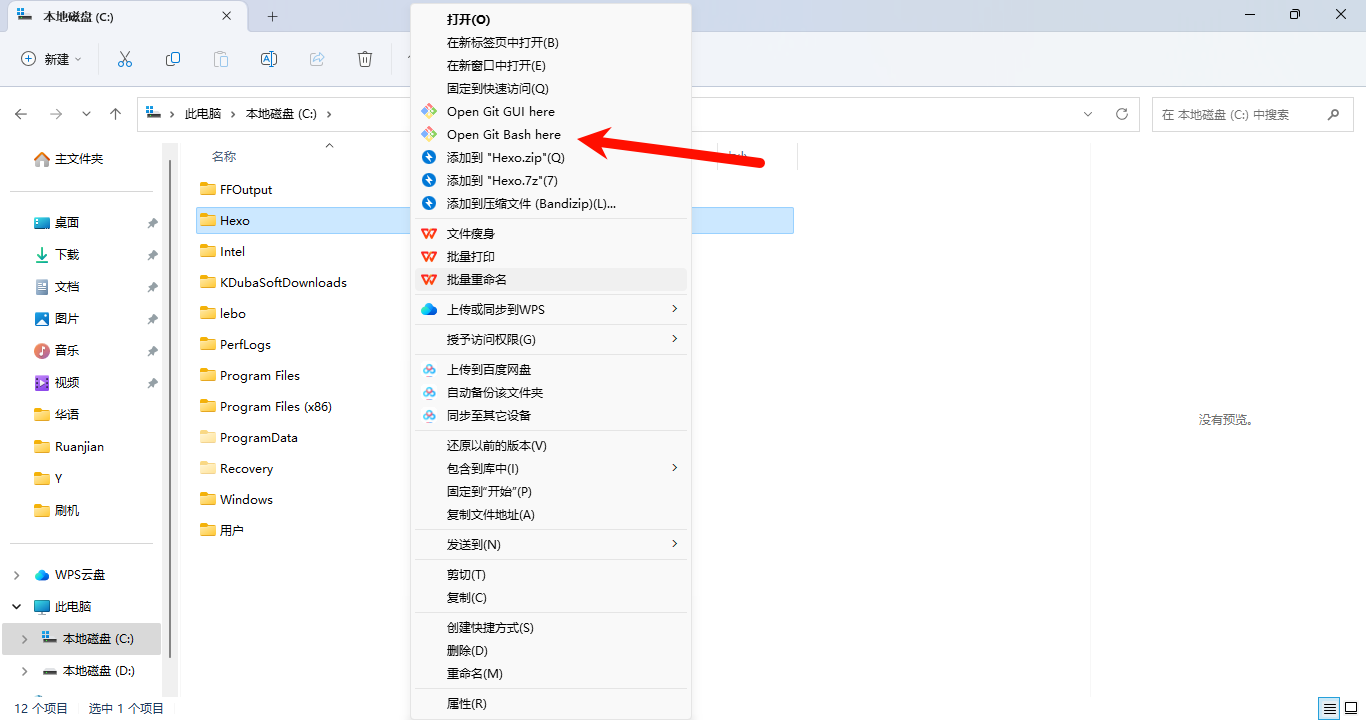1366x720 pixels.
Task: Click the Delete trash icon in toolbar
Action: tap(365, 59)
